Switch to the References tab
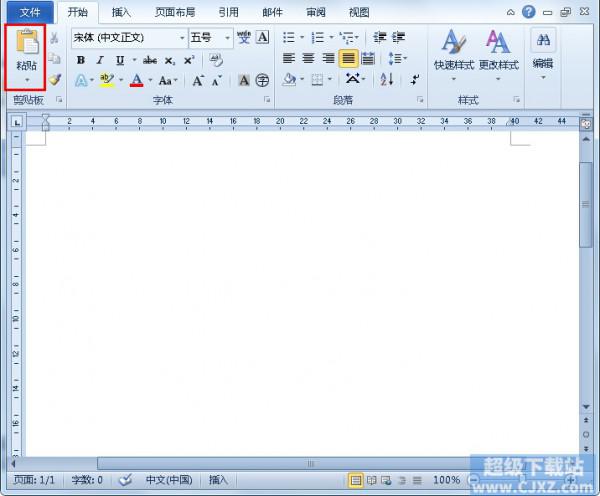The image size is (600, 496). coord(229,13)
